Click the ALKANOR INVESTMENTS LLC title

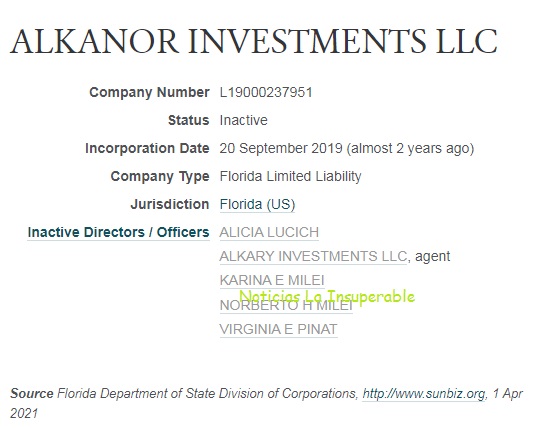coord(254,41)
